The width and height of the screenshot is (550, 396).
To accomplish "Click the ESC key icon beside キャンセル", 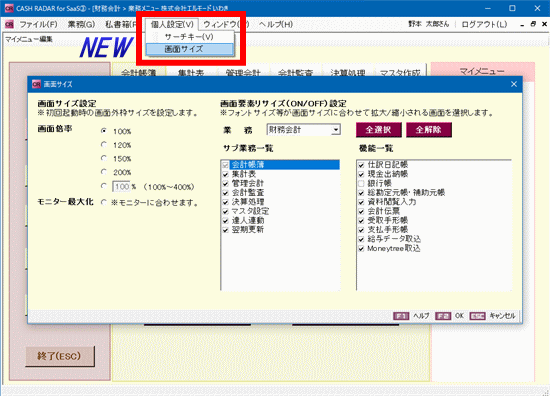I will click(x=477, y=316).
